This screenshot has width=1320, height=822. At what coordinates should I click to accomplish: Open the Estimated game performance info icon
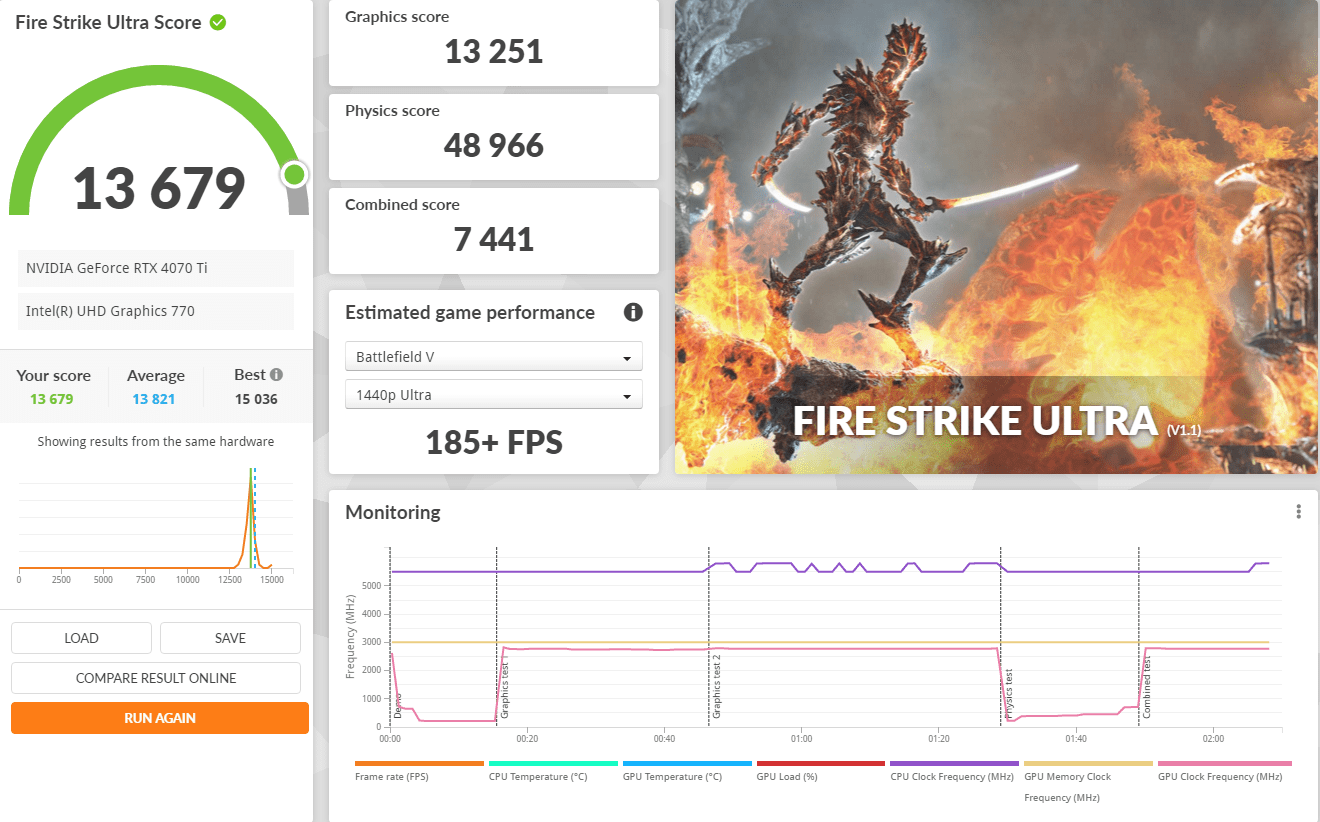point(633,312)
